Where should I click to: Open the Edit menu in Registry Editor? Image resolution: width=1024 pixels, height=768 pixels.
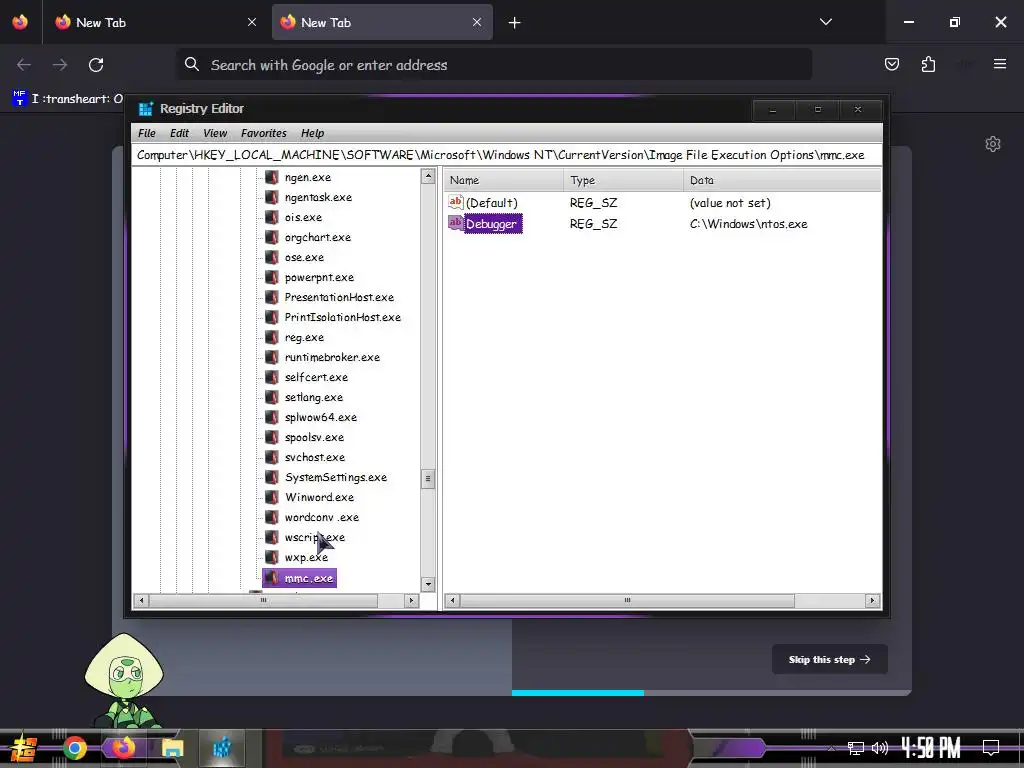click(x=179, y=133)
